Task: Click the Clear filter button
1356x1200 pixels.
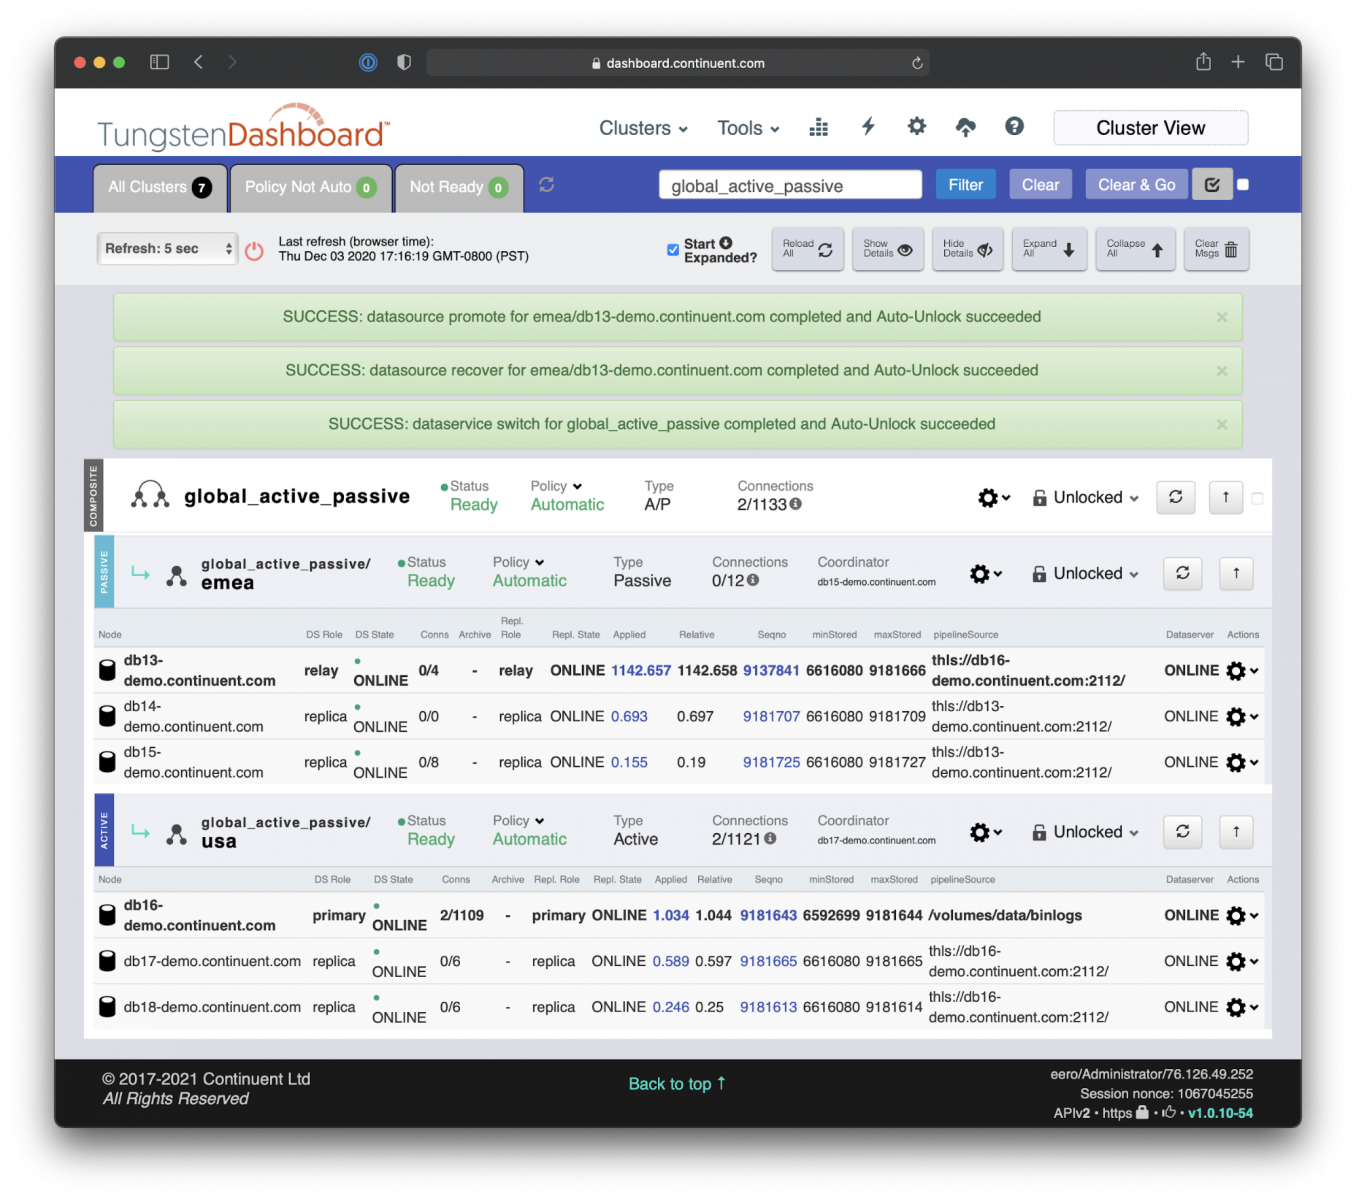Action: [x=1040, y=185]
